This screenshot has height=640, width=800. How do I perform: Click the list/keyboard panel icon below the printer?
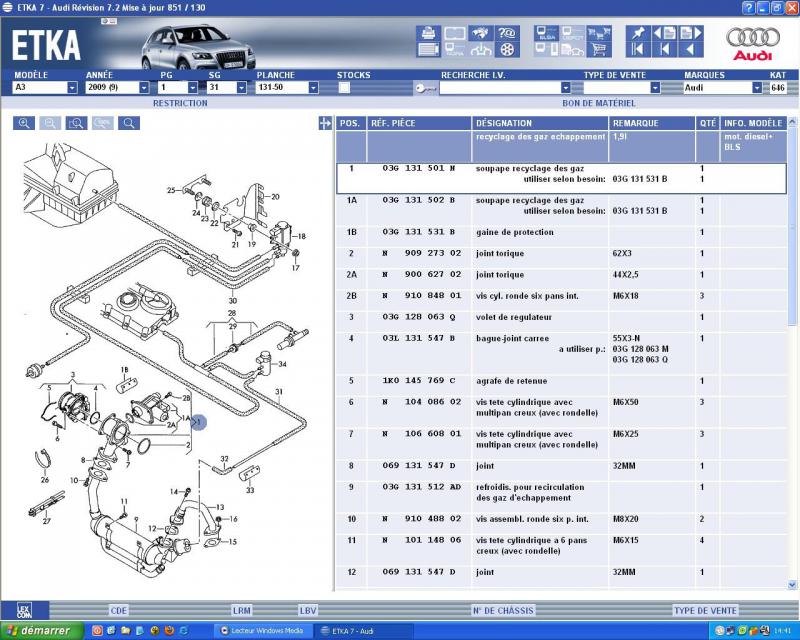(x=428, y=50)
